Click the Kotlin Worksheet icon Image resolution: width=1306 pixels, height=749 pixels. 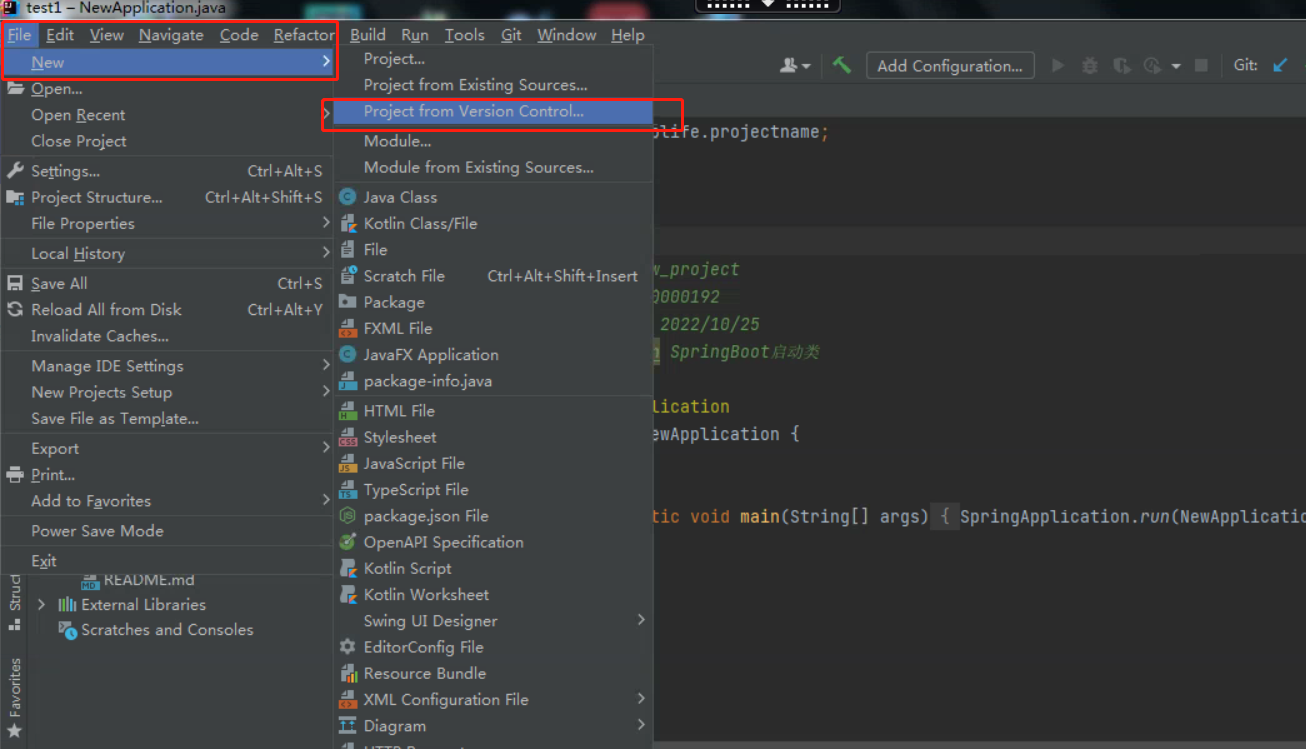click(x=347, y=594)
